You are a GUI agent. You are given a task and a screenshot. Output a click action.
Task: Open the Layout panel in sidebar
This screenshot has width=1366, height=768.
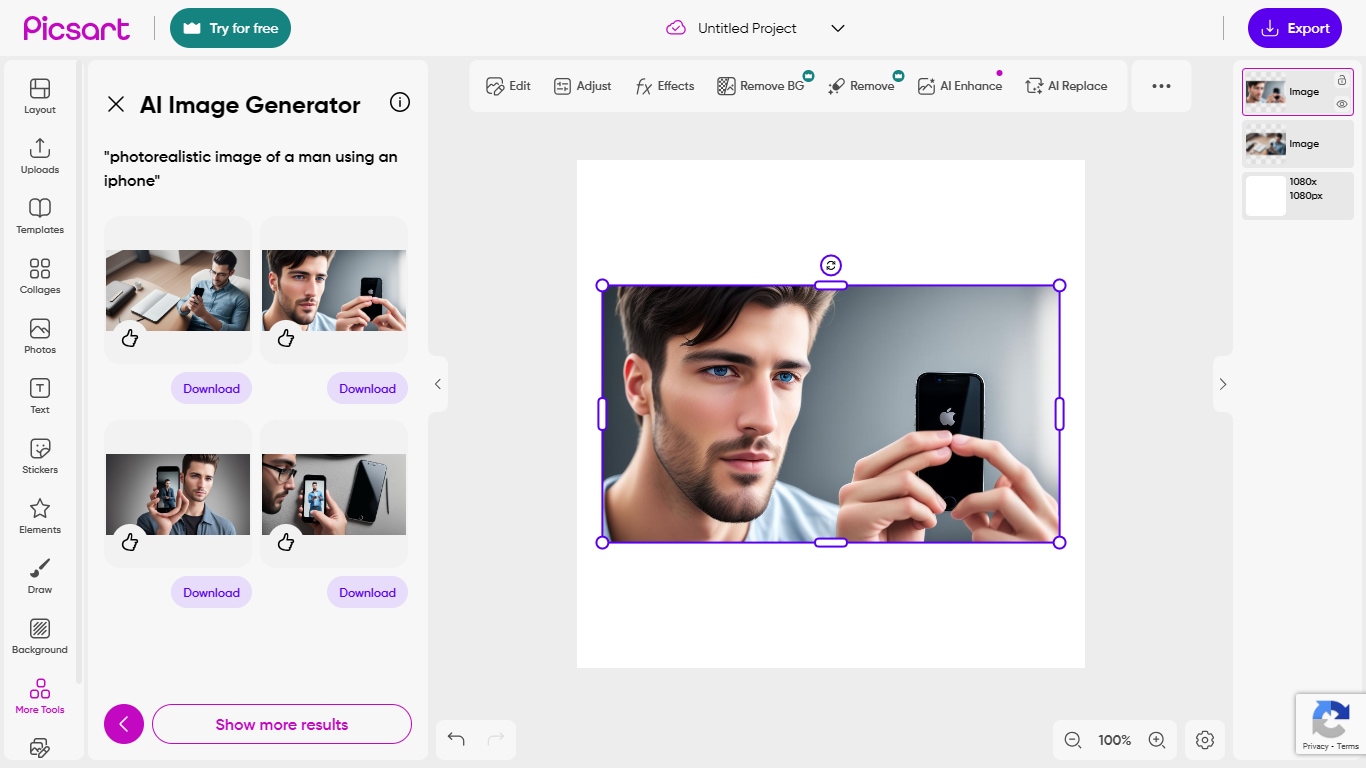(40, 96)
